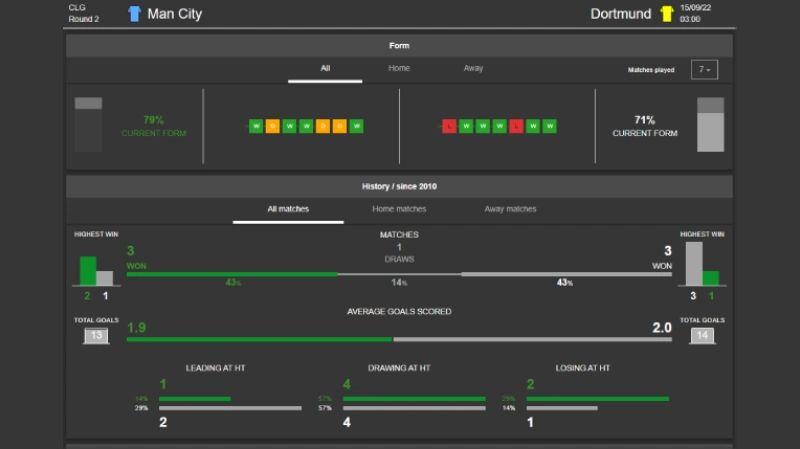Click the LEADING AT HT label

pyautogui.click(x=215, y=368)
